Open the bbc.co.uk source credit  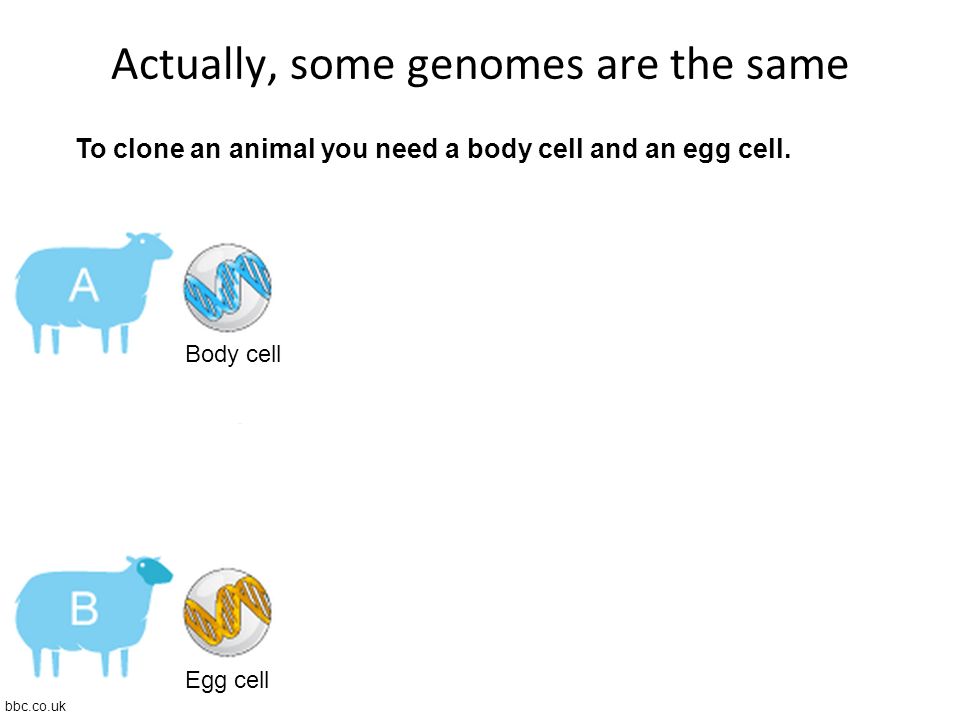36,706
